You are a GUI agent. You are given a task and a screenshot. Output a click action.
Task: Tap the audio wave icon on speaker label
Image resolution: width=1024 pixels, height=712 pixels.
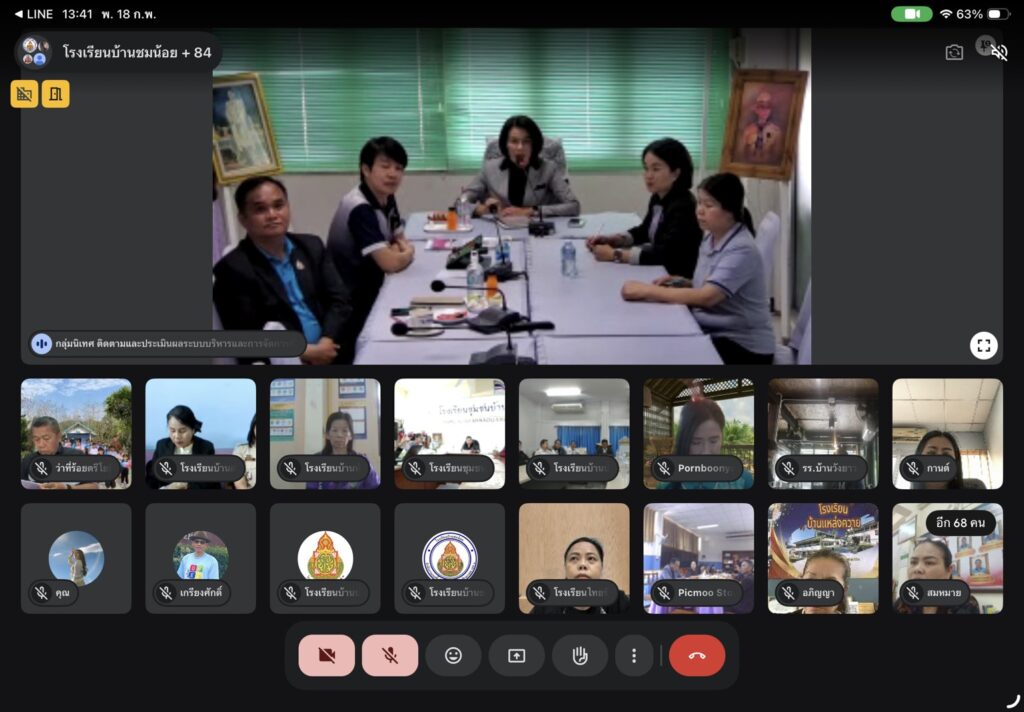pos(41,344)
